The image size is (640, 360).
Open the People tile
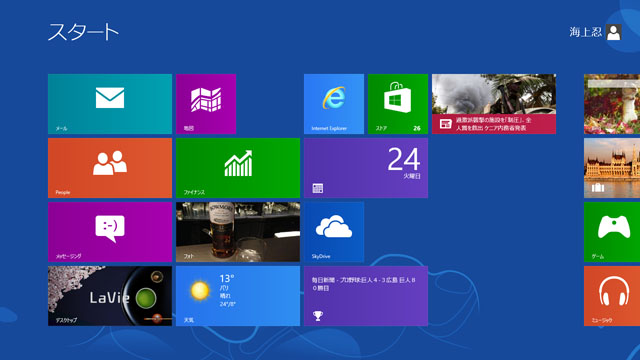coord(110,168)
